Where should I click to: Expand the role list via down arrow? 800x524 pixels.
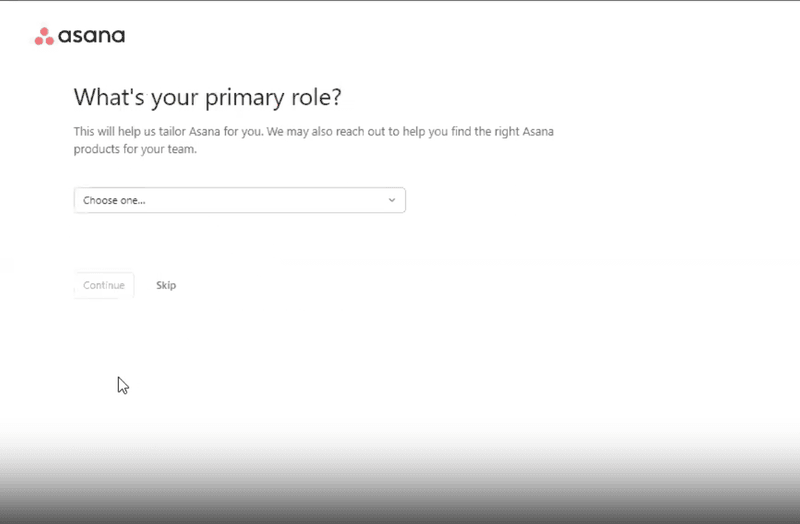(x=392, y=200)
